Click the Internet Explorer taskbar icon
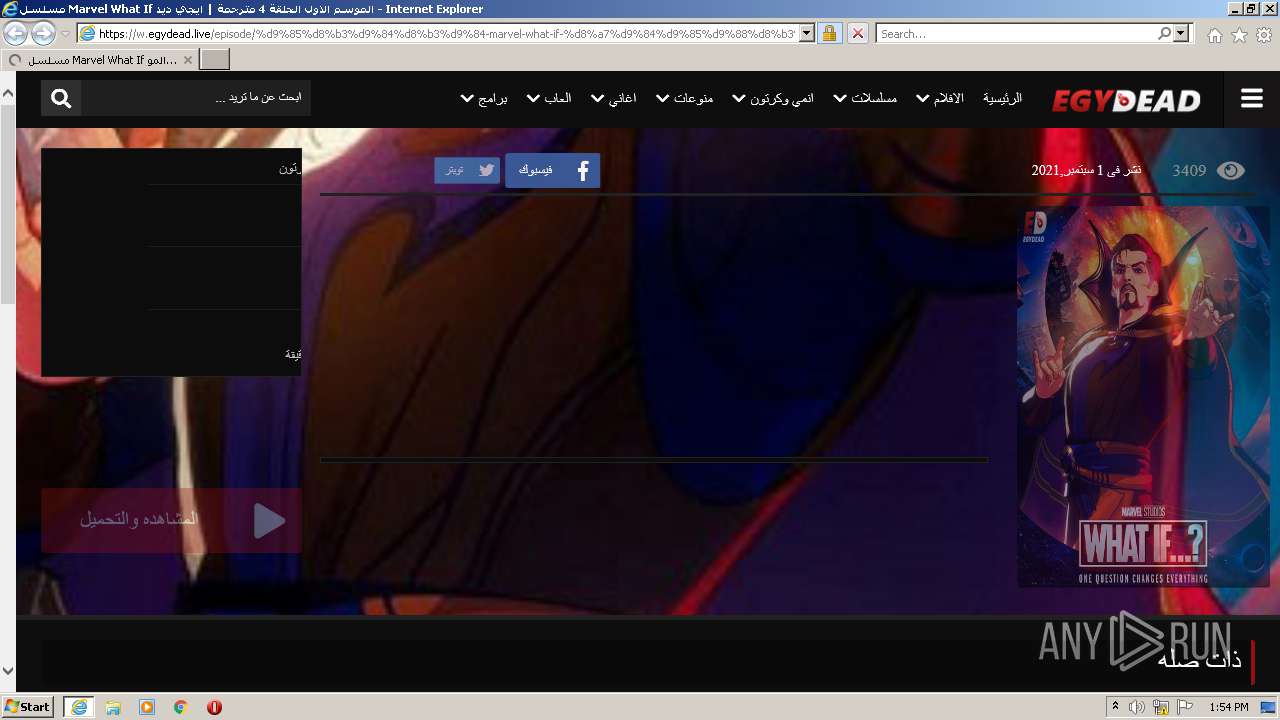The width and height of the screenshot is (1280, 720). coord(79,707)
